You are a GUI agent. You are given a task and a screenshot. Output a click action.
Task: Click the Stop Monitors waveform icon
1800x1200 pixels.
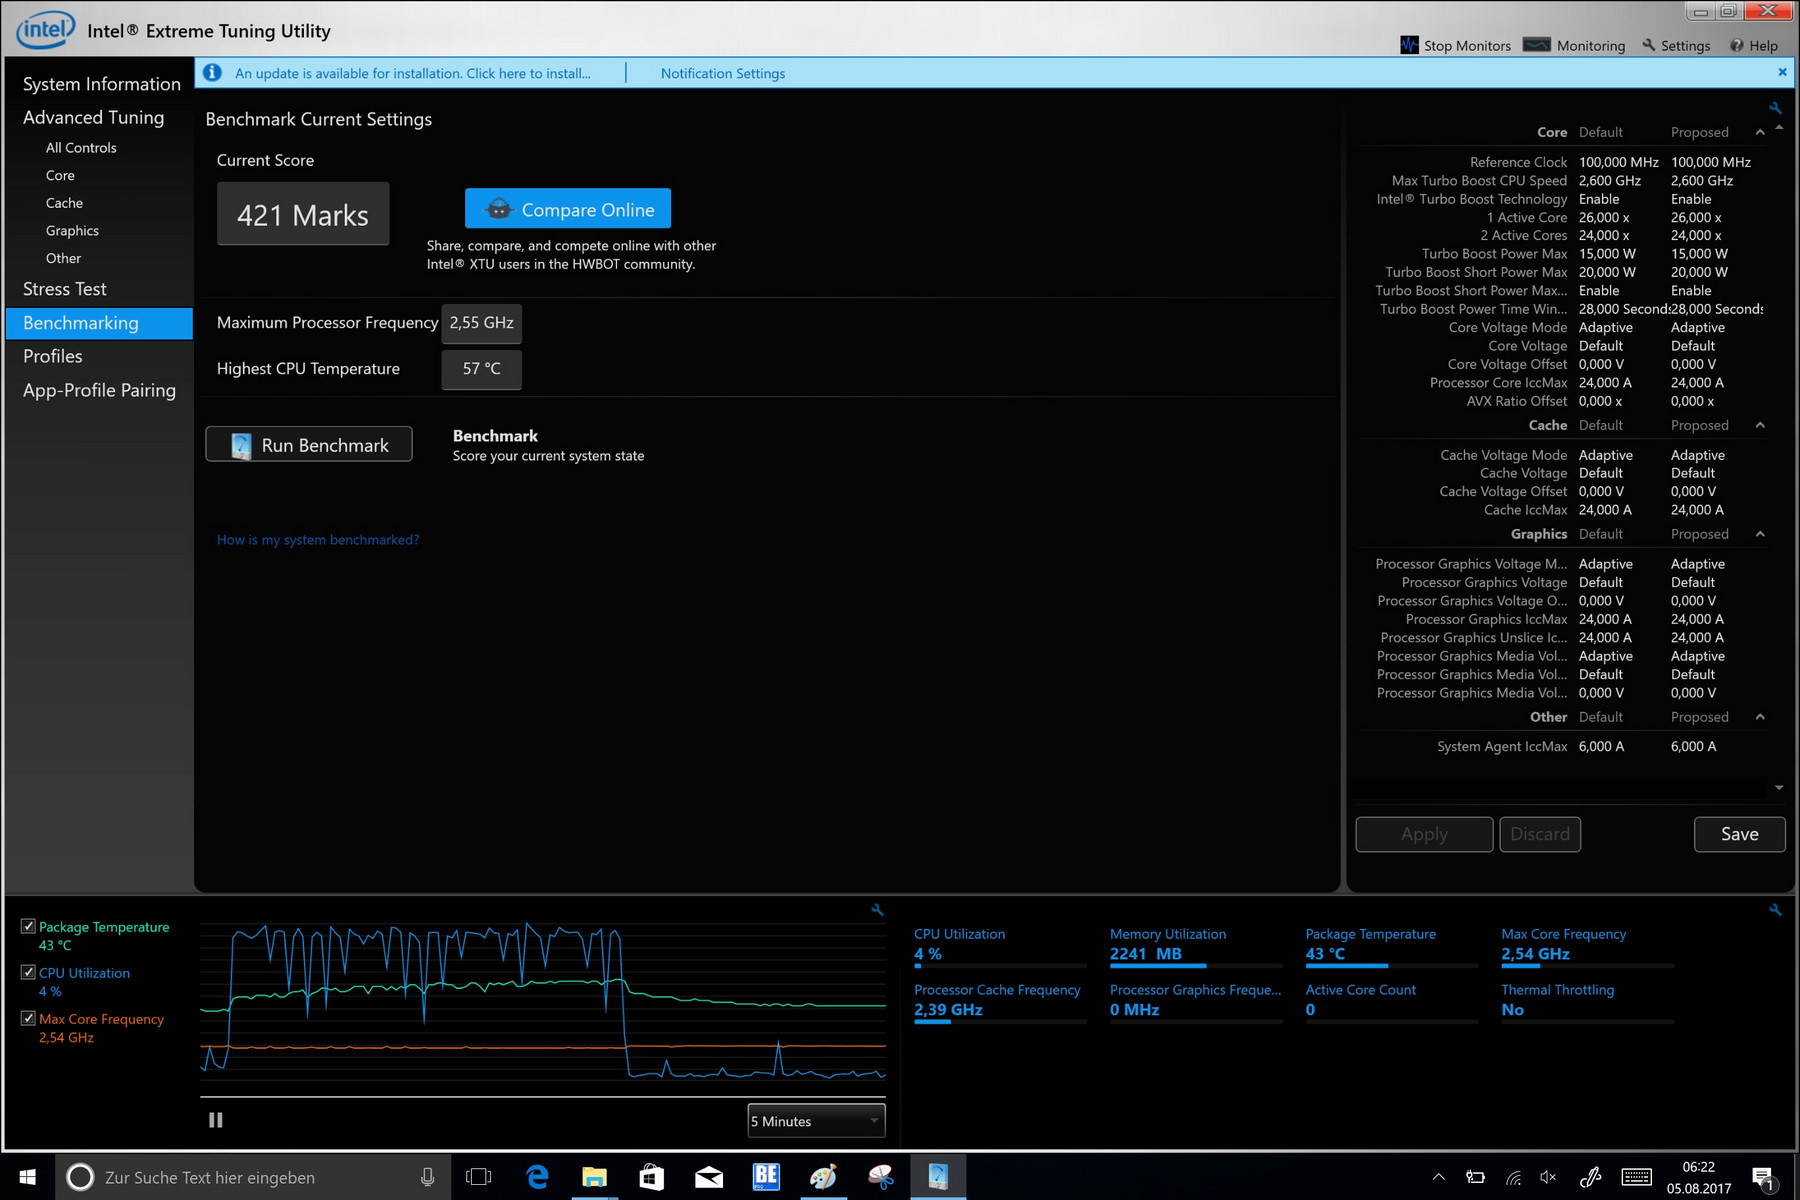(1409, 45)
